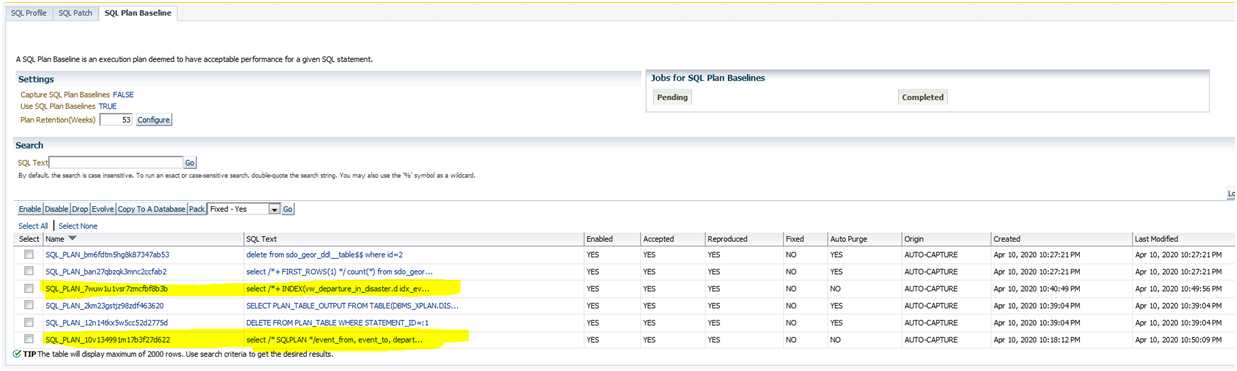The height and width of the screenshot is (371, 1237).
Task: Click the Copy To A Database button
Action: click(x=151, y=209)
